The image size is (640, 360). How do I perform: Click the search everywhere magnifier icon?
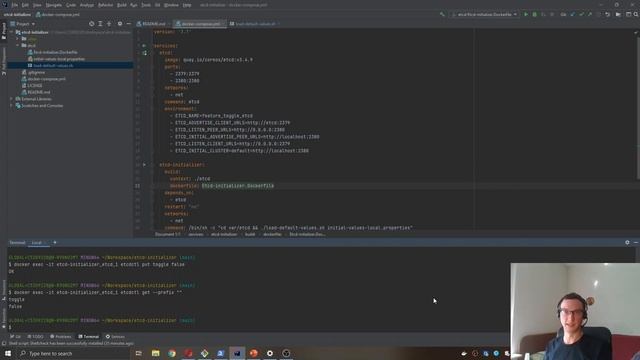click(636, 14)
